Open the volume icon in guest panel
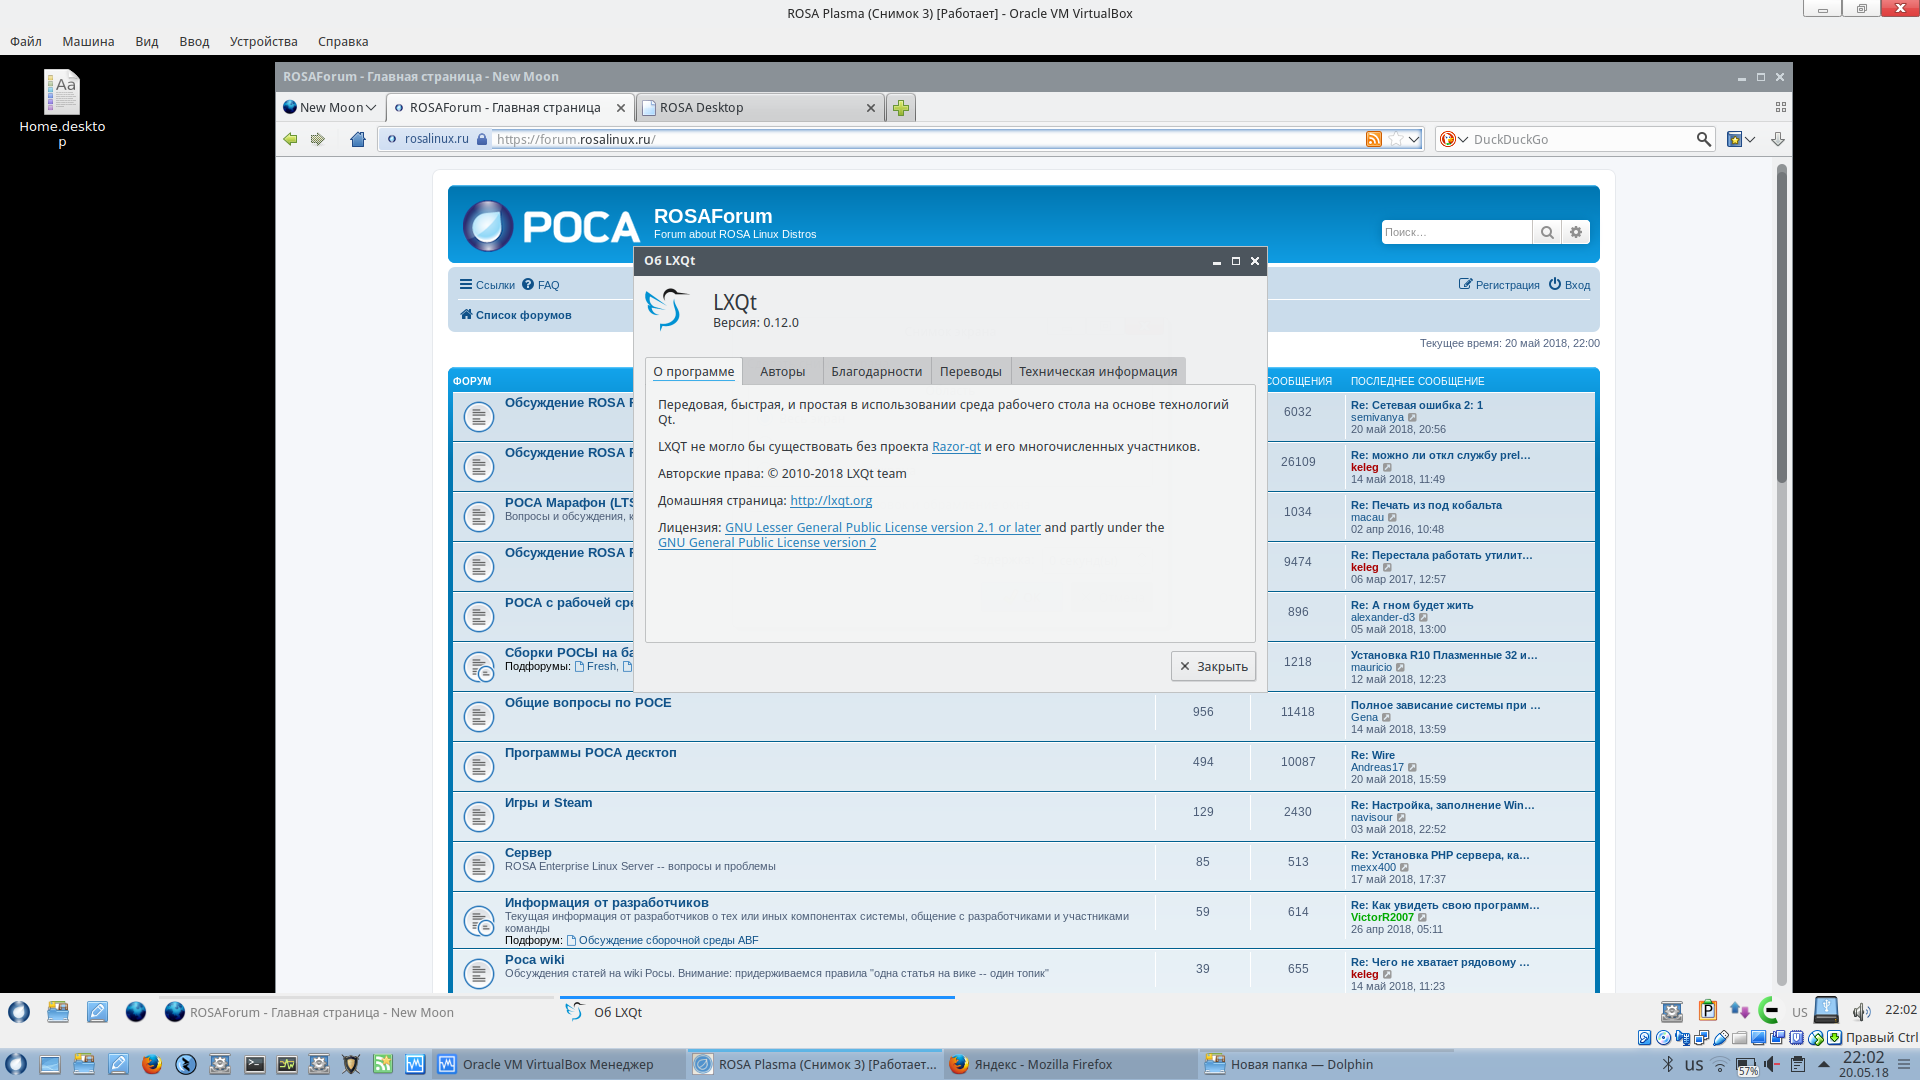 (x=1861, y=1012)
